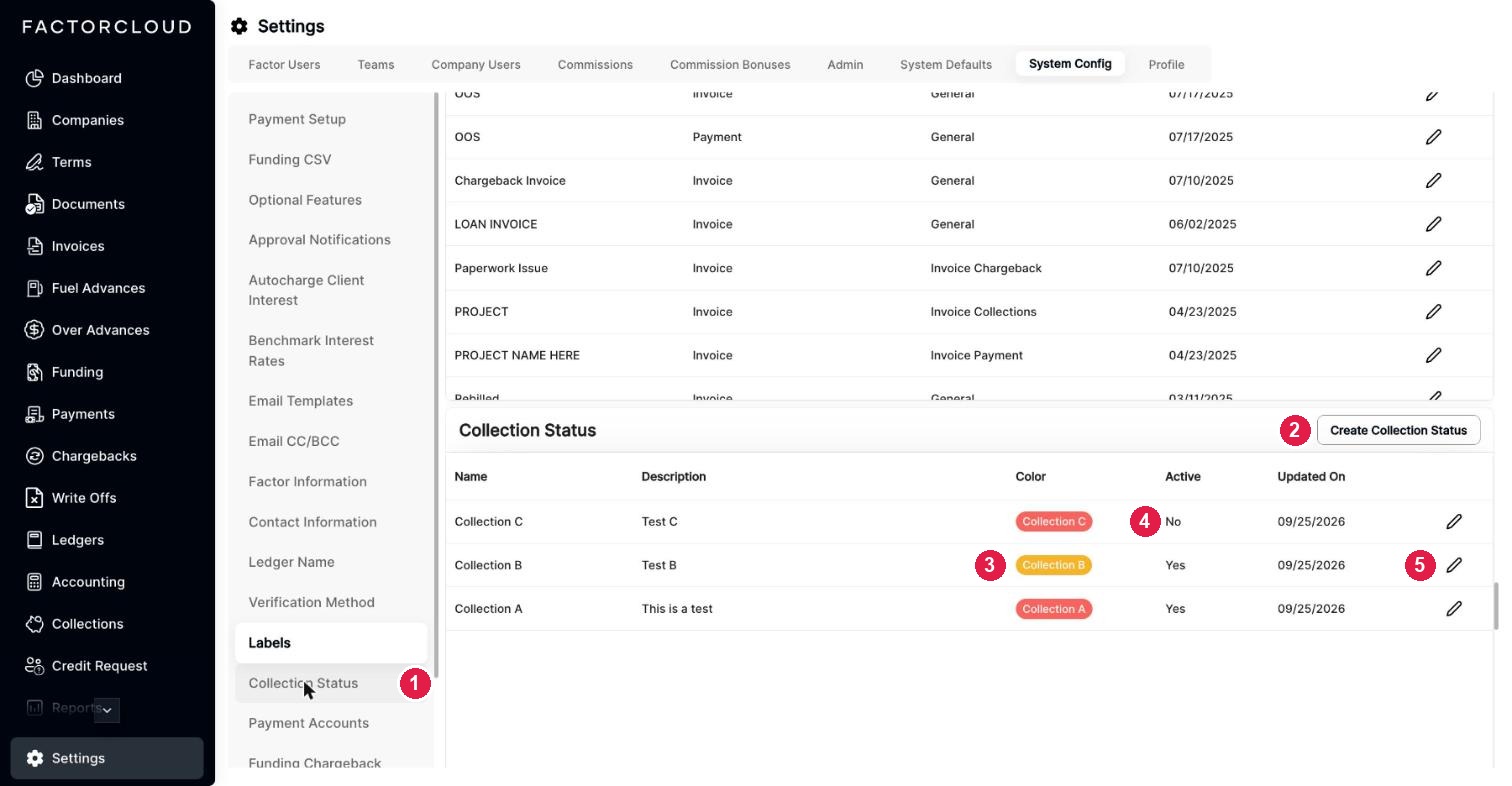
Task: Open the Accounting calculator icon
Action: point(34,582)
